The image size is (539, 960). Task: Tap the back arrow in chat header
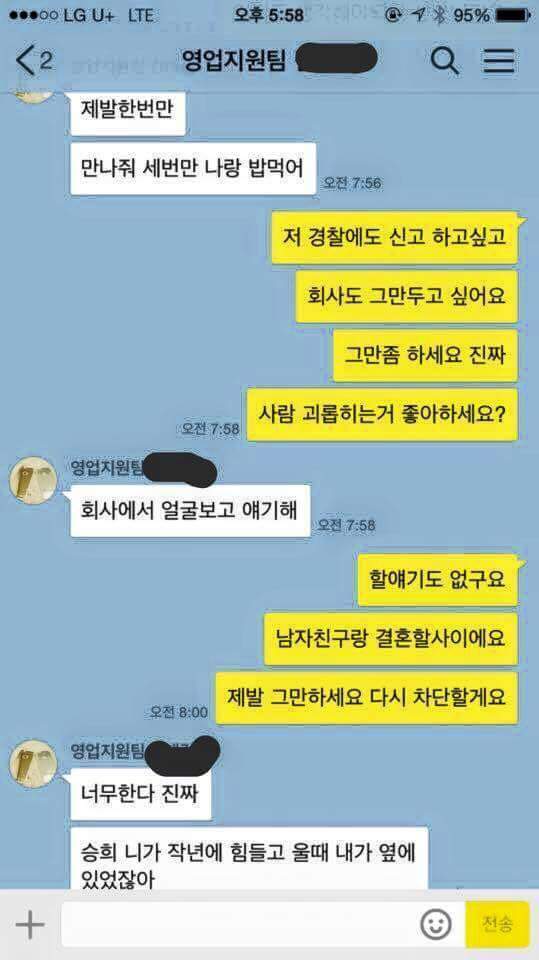pyautogui.click(x=26, y=61)
